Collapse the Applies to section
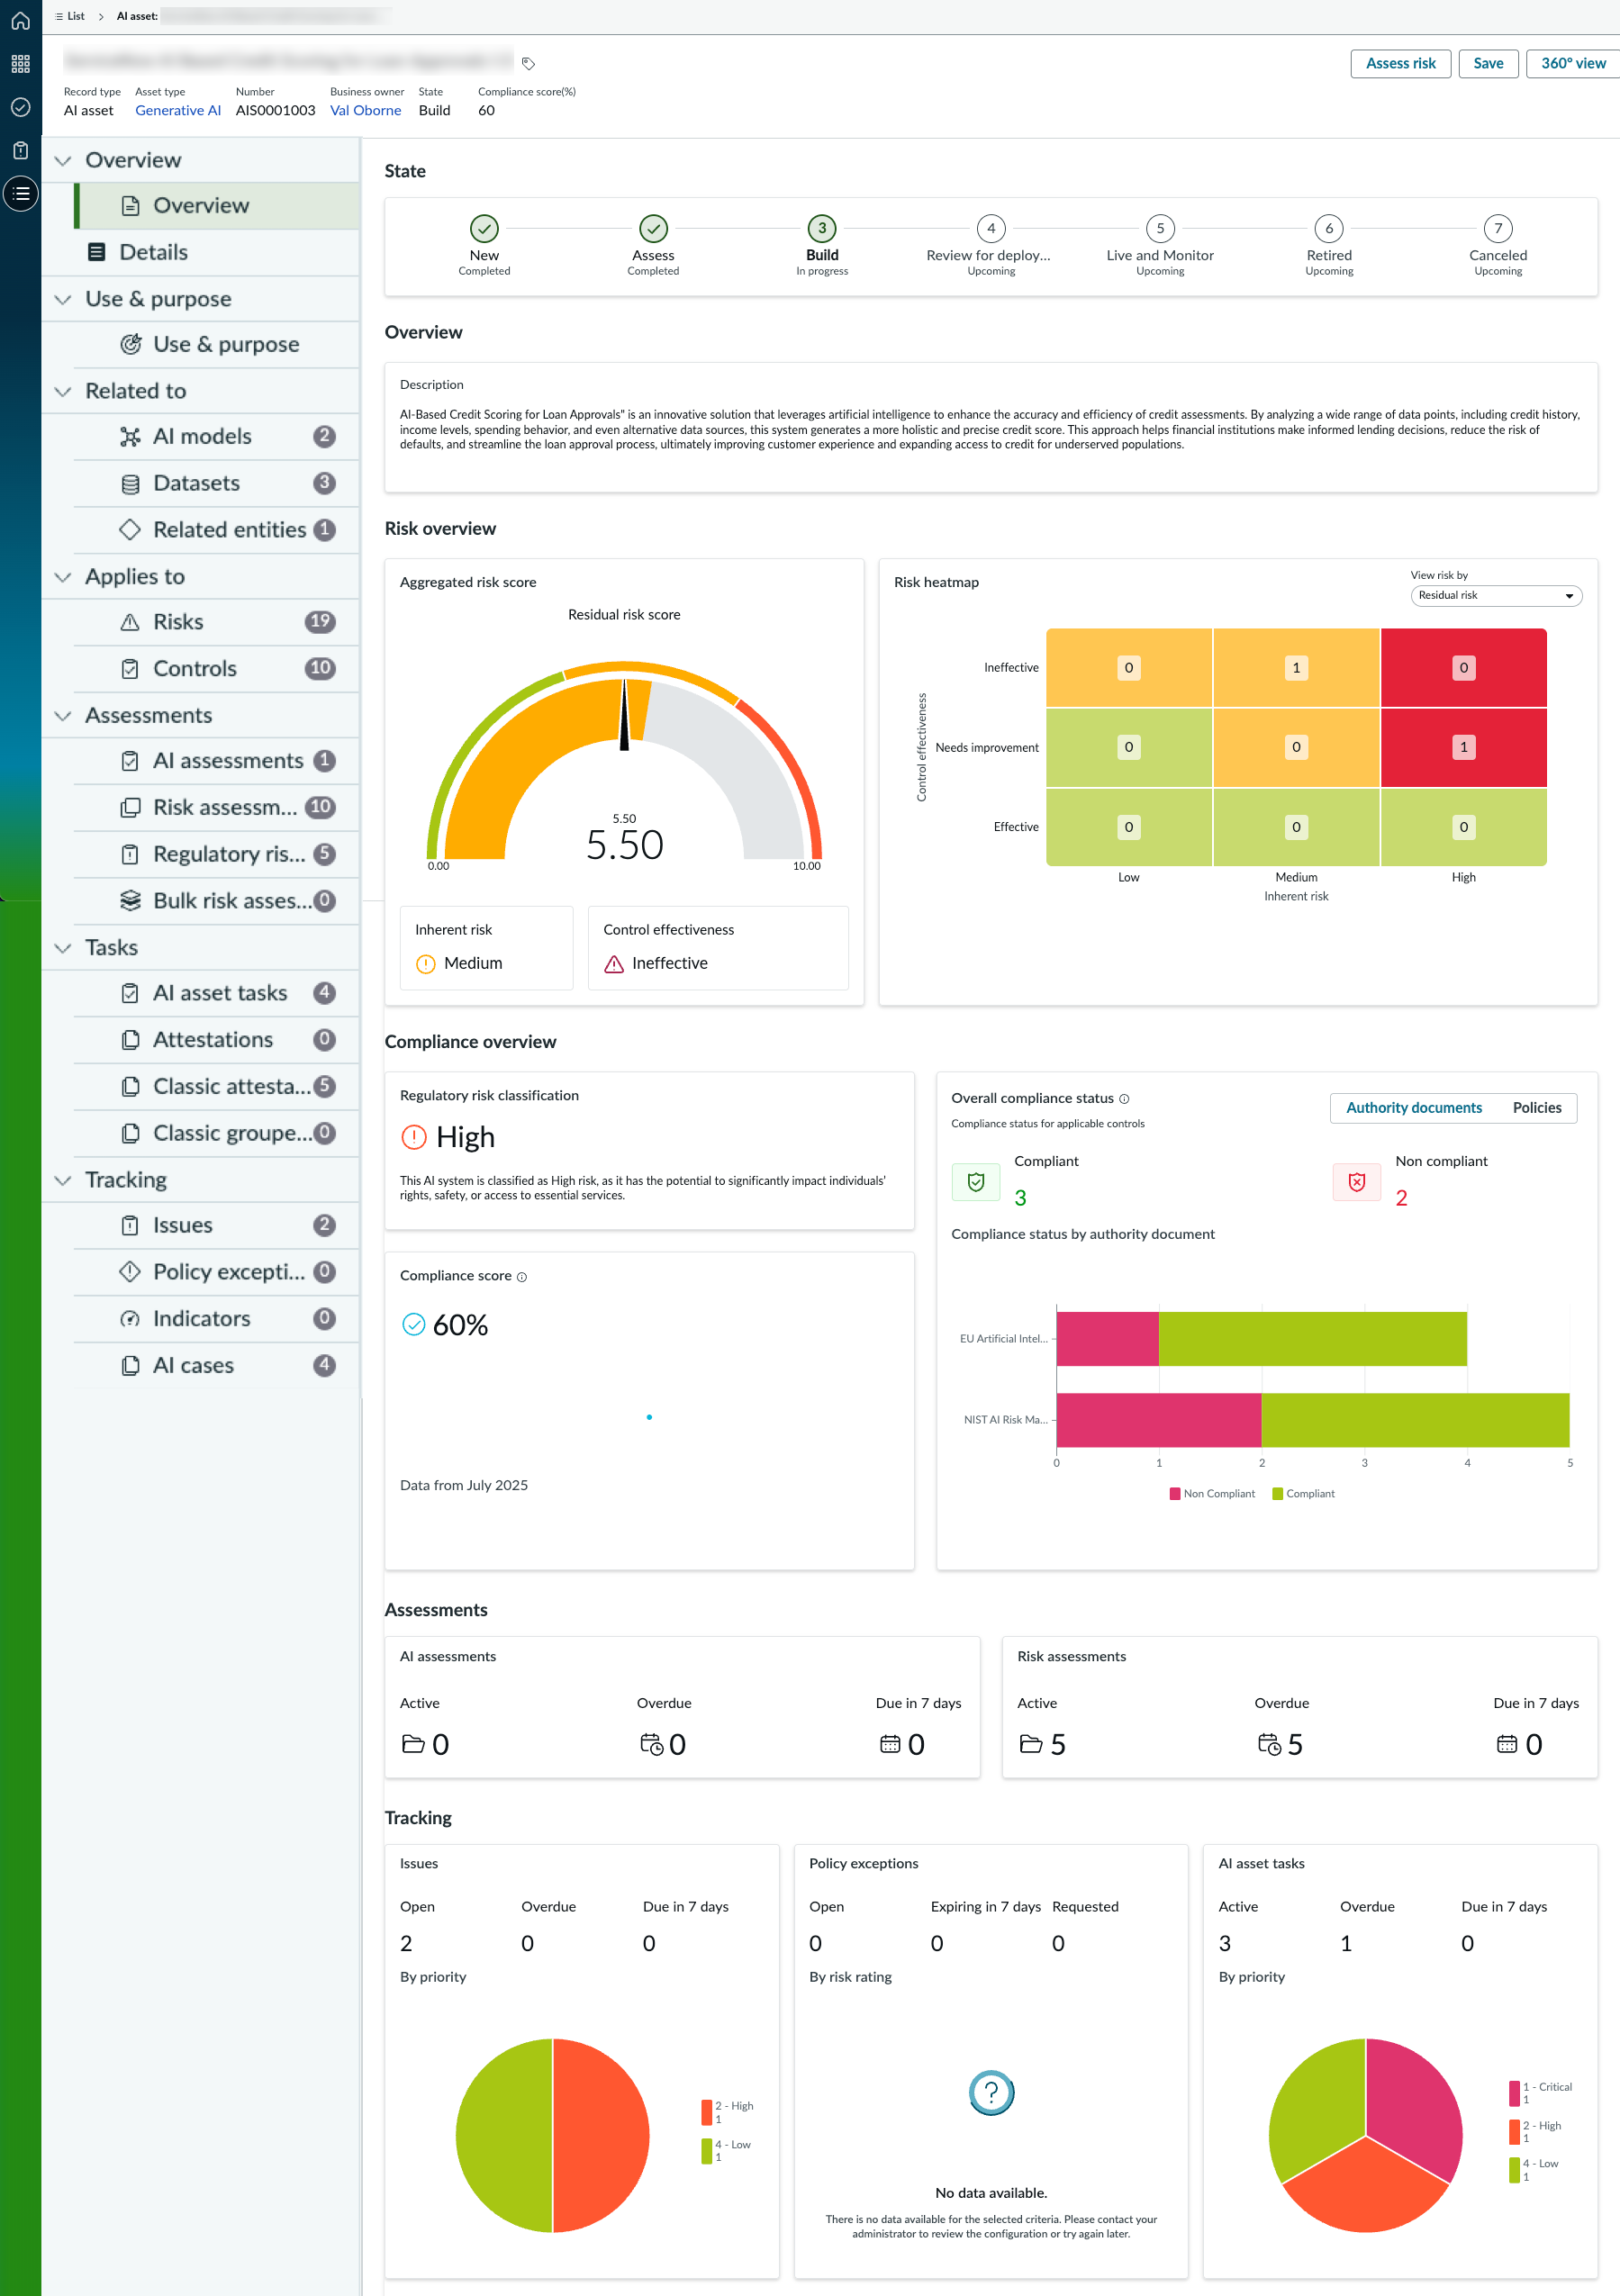Screen dimensions: 1620x2296 pyautogui.click(x=63, y=577)
